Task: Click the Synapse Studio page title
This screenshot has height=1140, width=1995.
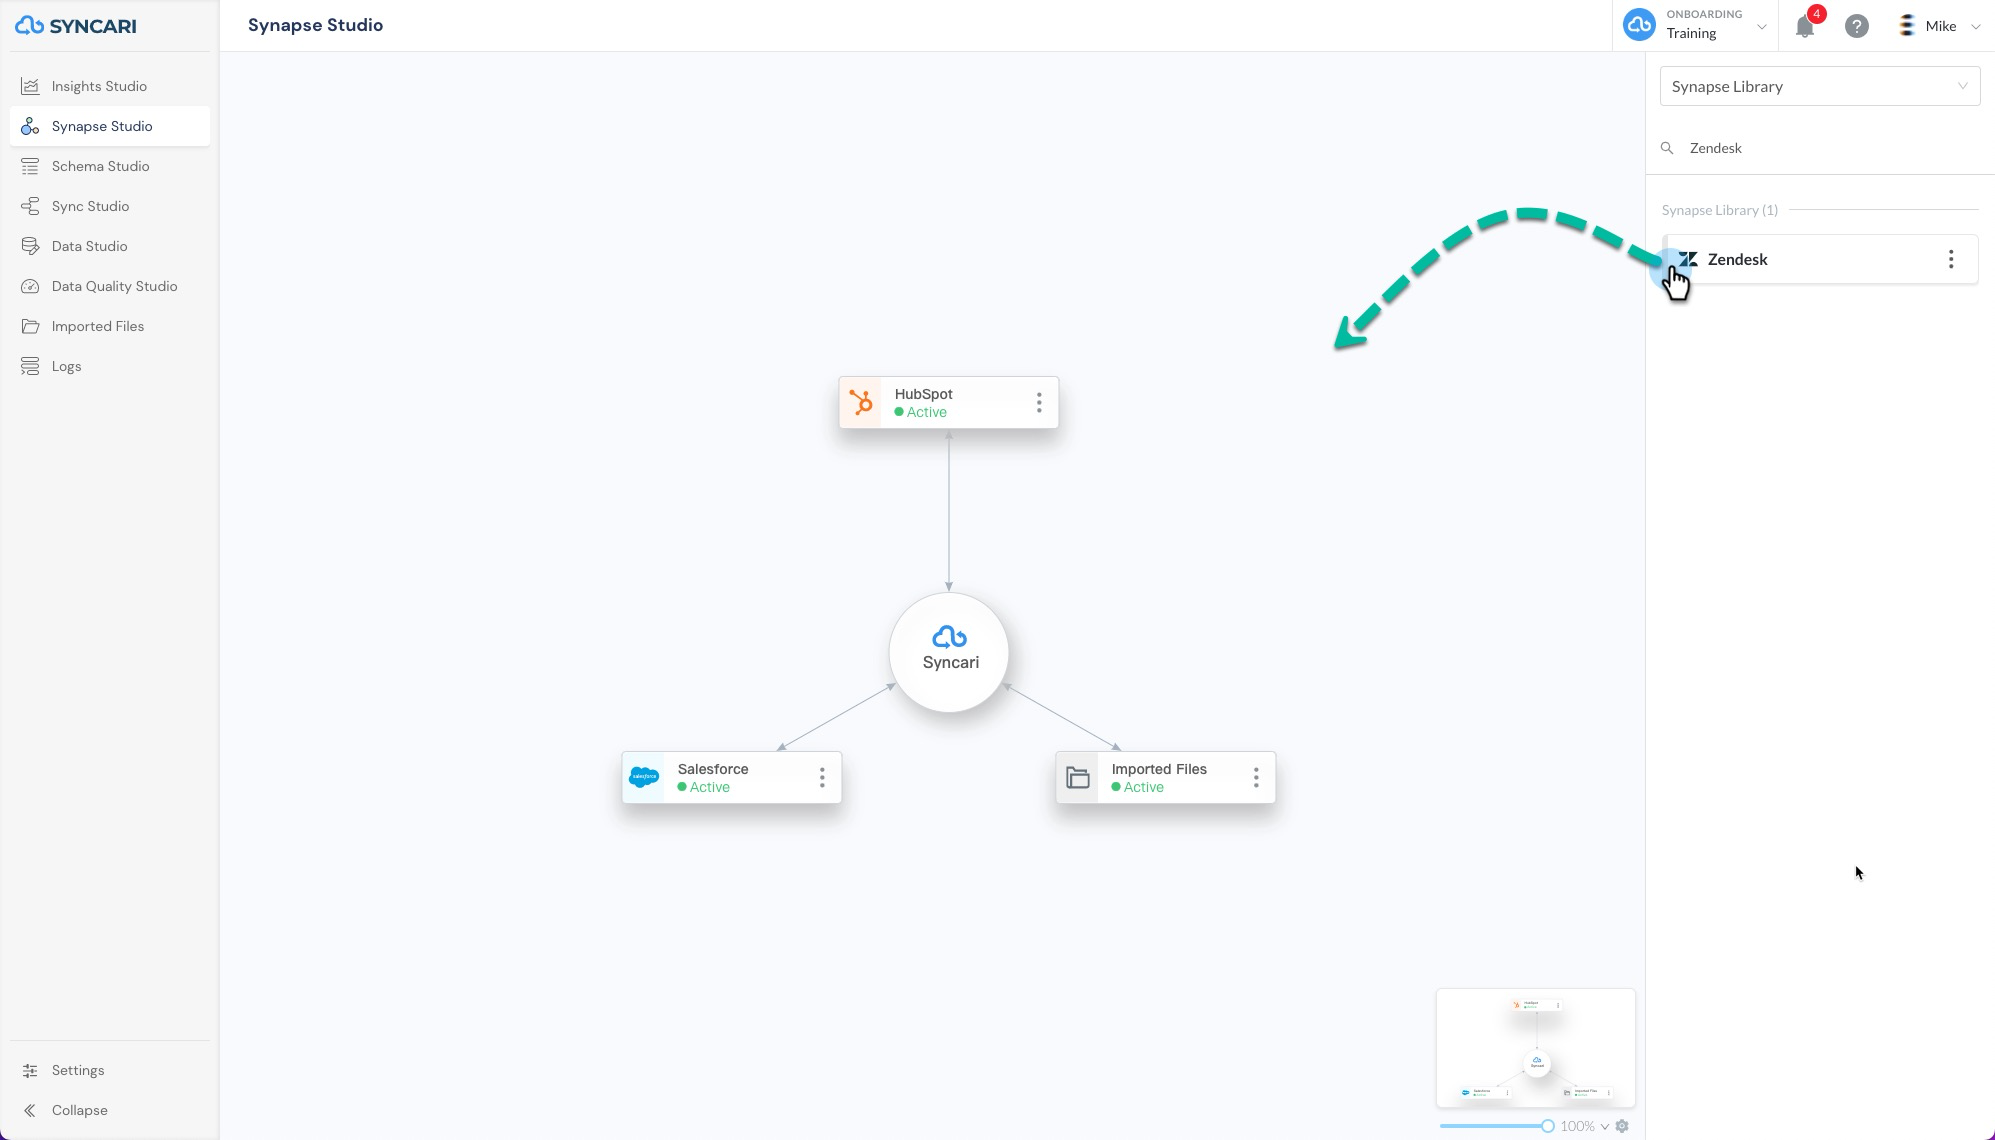Action: (x=316, y=25)
